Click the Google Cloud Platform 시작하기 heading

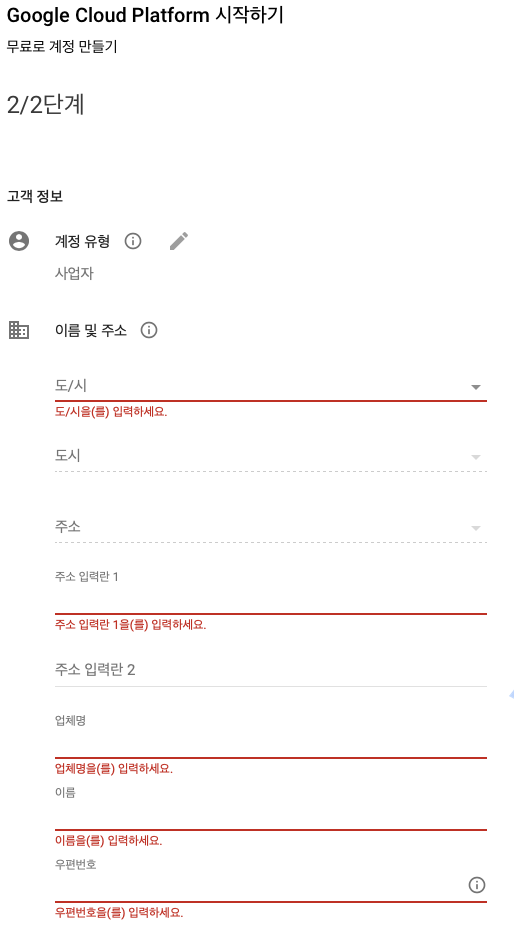tap(145, 15)
